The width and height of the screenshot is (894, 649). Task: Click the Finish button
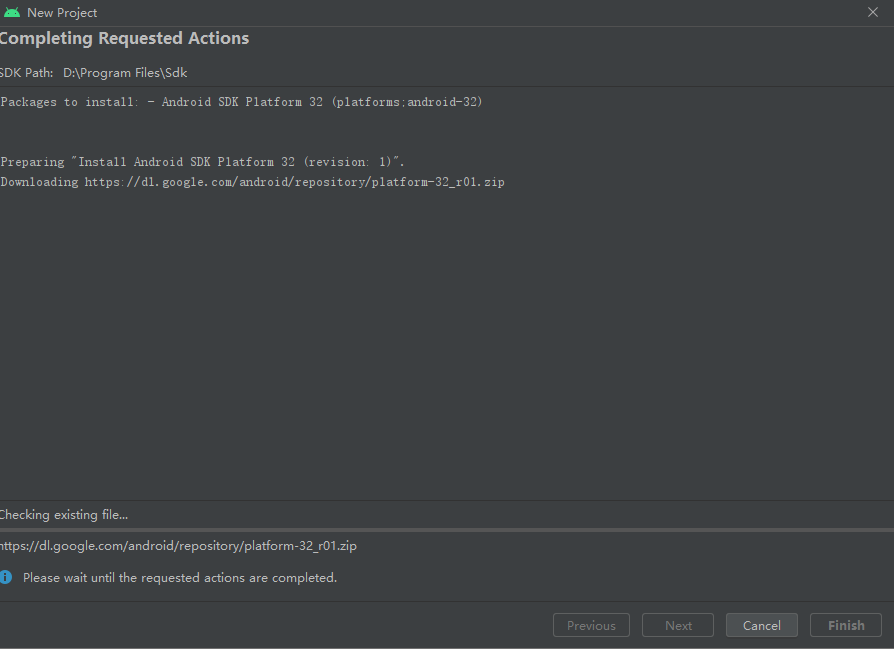coord(845,625)
